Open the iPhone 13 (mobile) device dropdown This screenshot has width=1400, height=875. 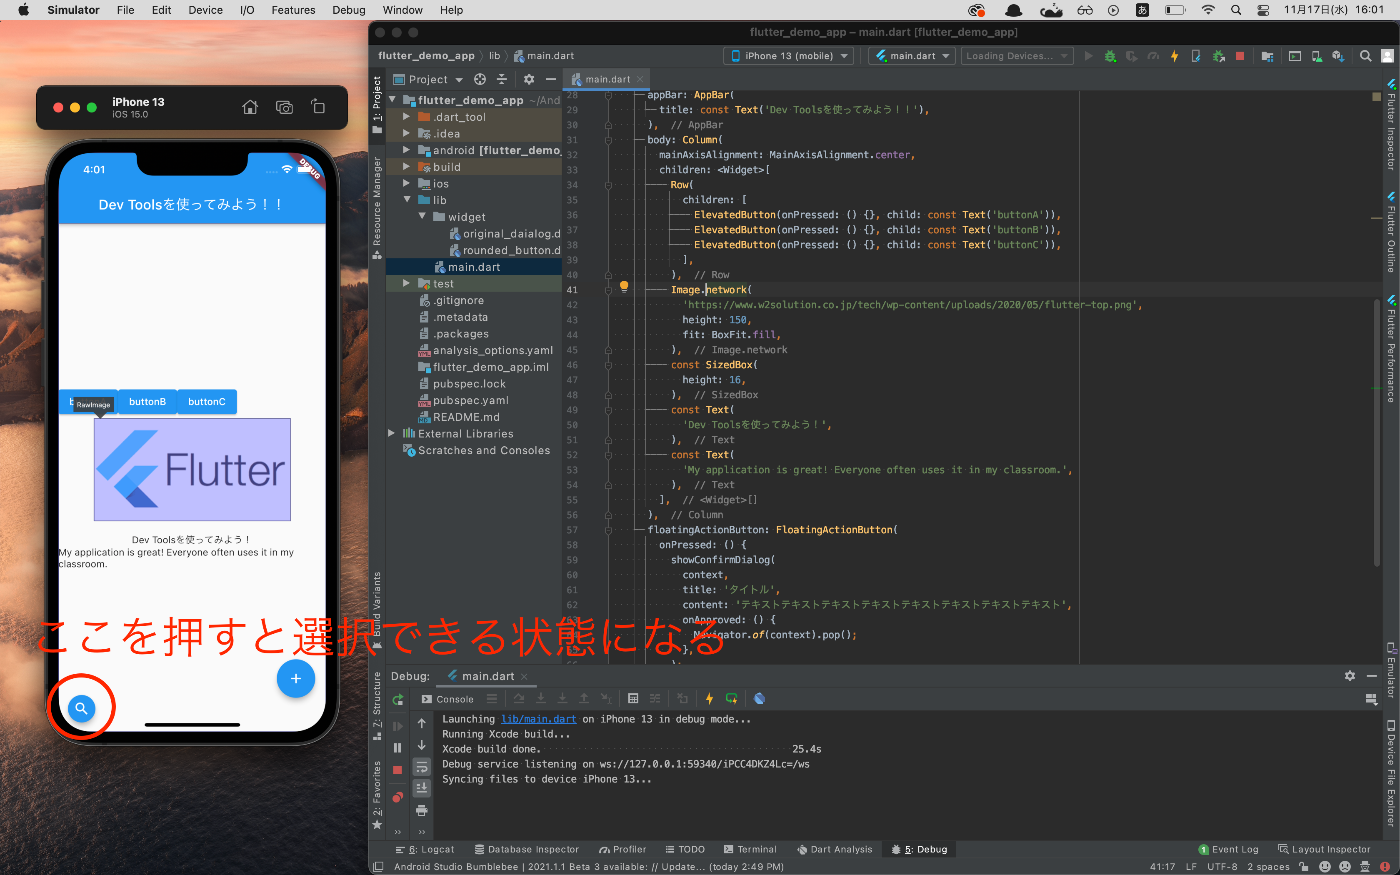[x=789, y=56]
